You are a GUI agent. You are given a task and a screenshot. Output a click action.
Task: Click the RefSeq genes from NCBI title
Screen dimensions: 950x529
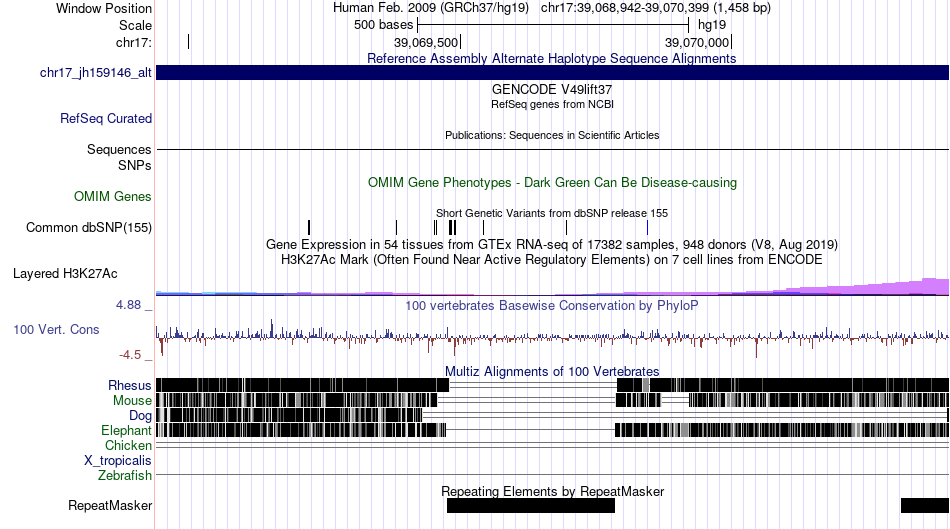pyautogui.click(x=553, y=104)
